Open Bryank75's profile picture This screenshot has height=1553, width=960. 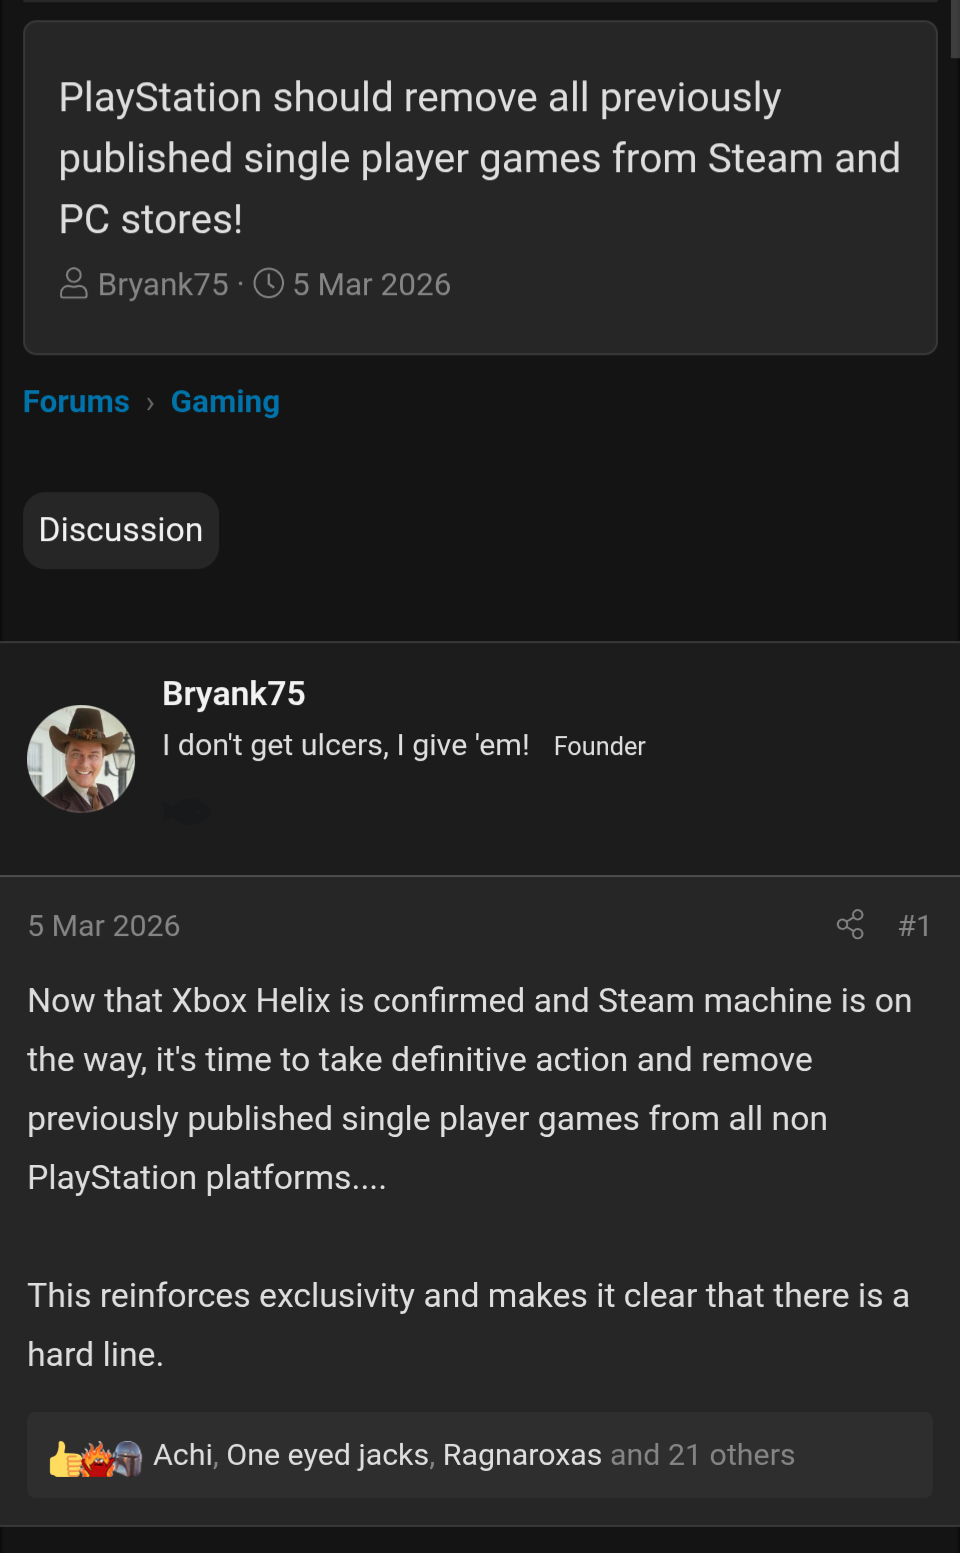click(81, 758)
